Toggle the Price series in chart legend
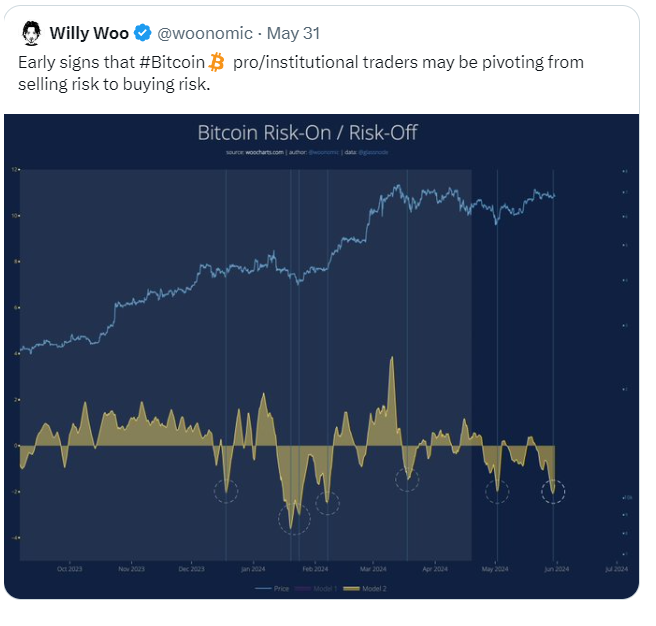656x626 pixels. (272, 588)
